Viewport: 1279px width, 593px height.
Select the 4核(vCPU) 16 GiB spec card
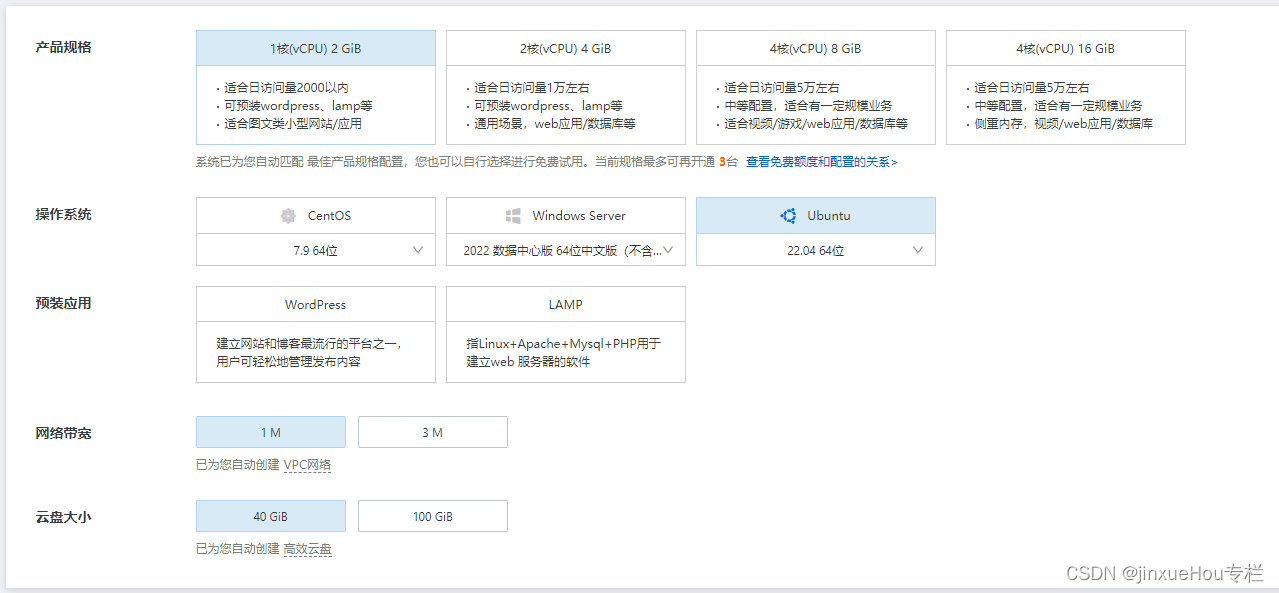click(x=1066, y=87)
